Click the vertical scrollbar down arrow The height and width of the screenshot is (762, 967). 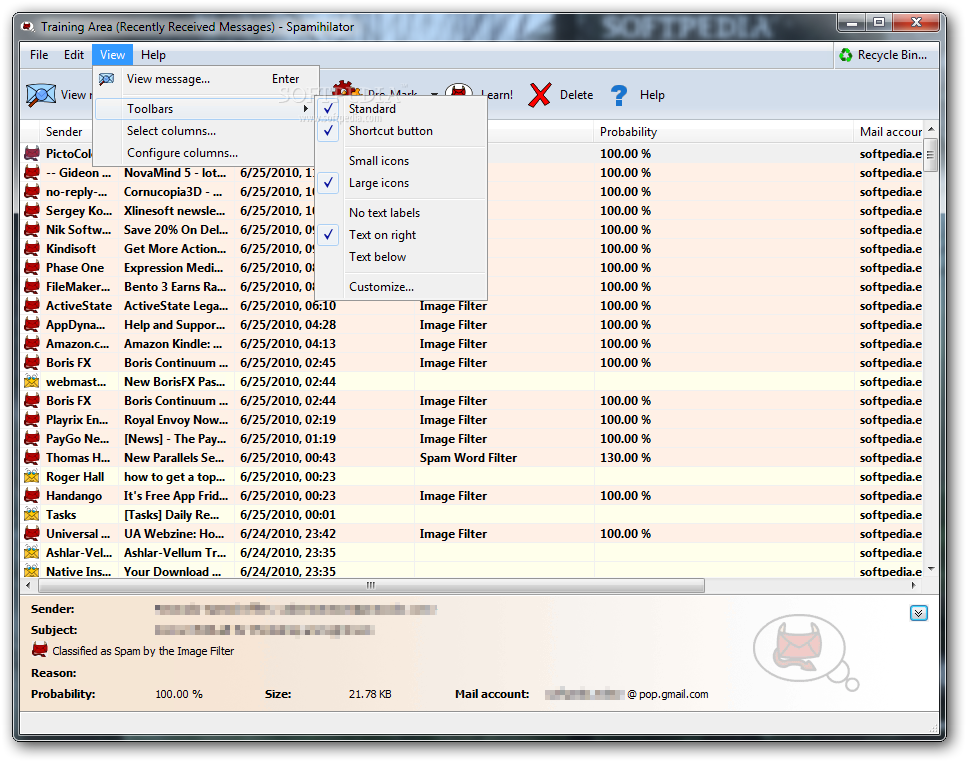point(931,569)
